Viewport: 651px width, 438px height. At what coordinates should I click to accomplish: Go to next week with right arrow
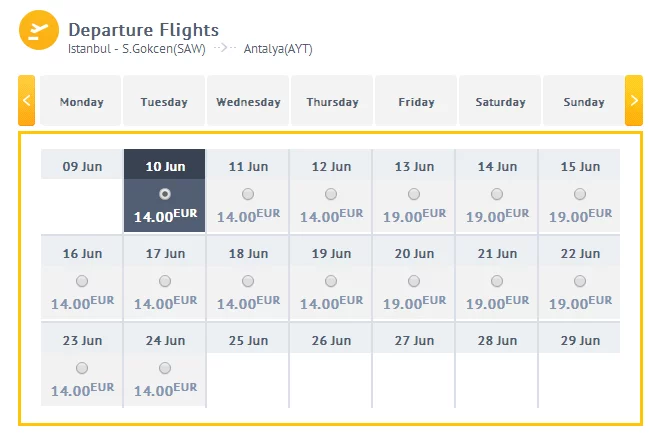(x=633, y=100)
